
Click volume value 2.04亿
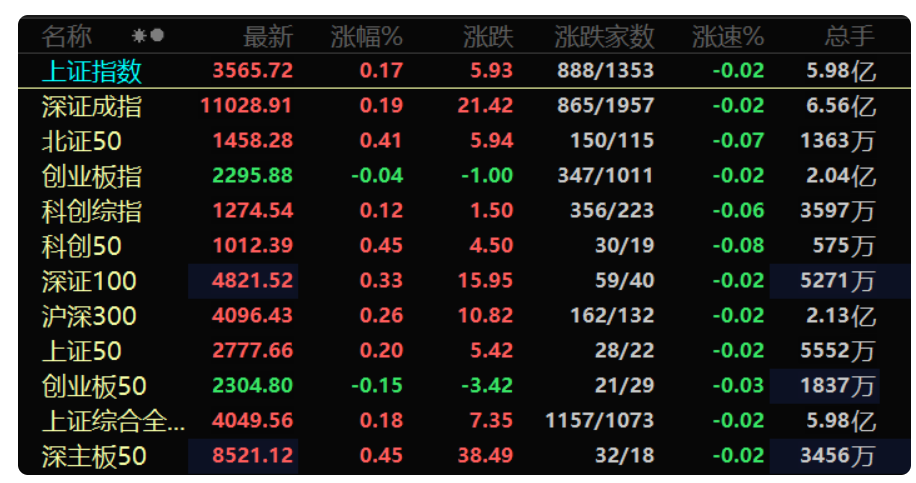(841, 176)
